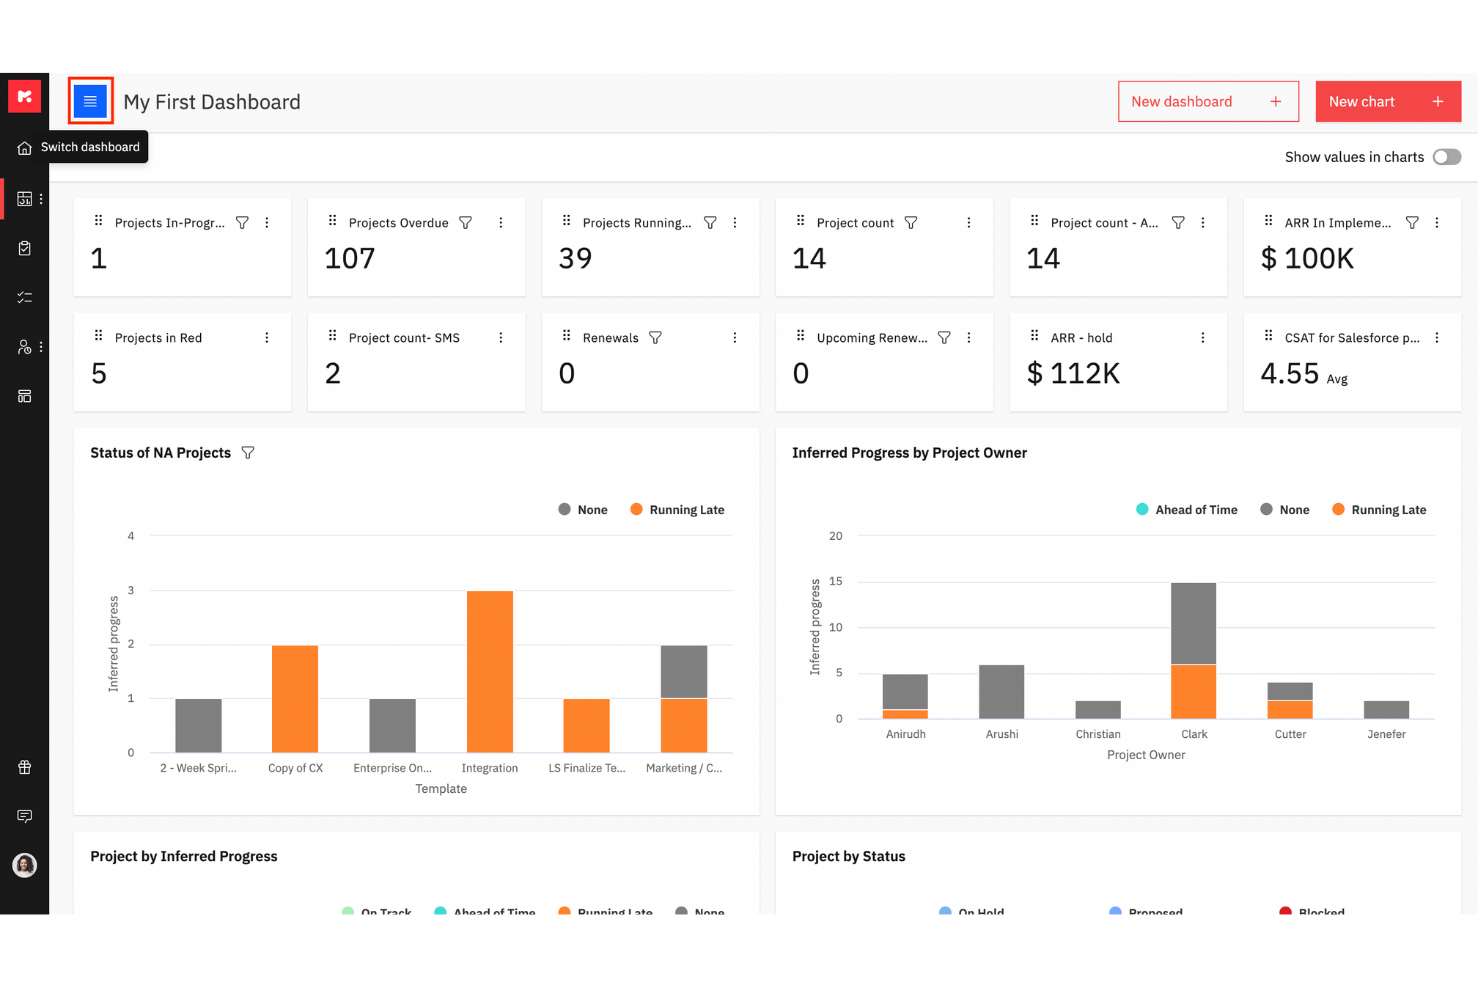Click filter icon on Projects In-Progress card
The height and width of the screenshot is (987, 1480).
click(242, 223)
